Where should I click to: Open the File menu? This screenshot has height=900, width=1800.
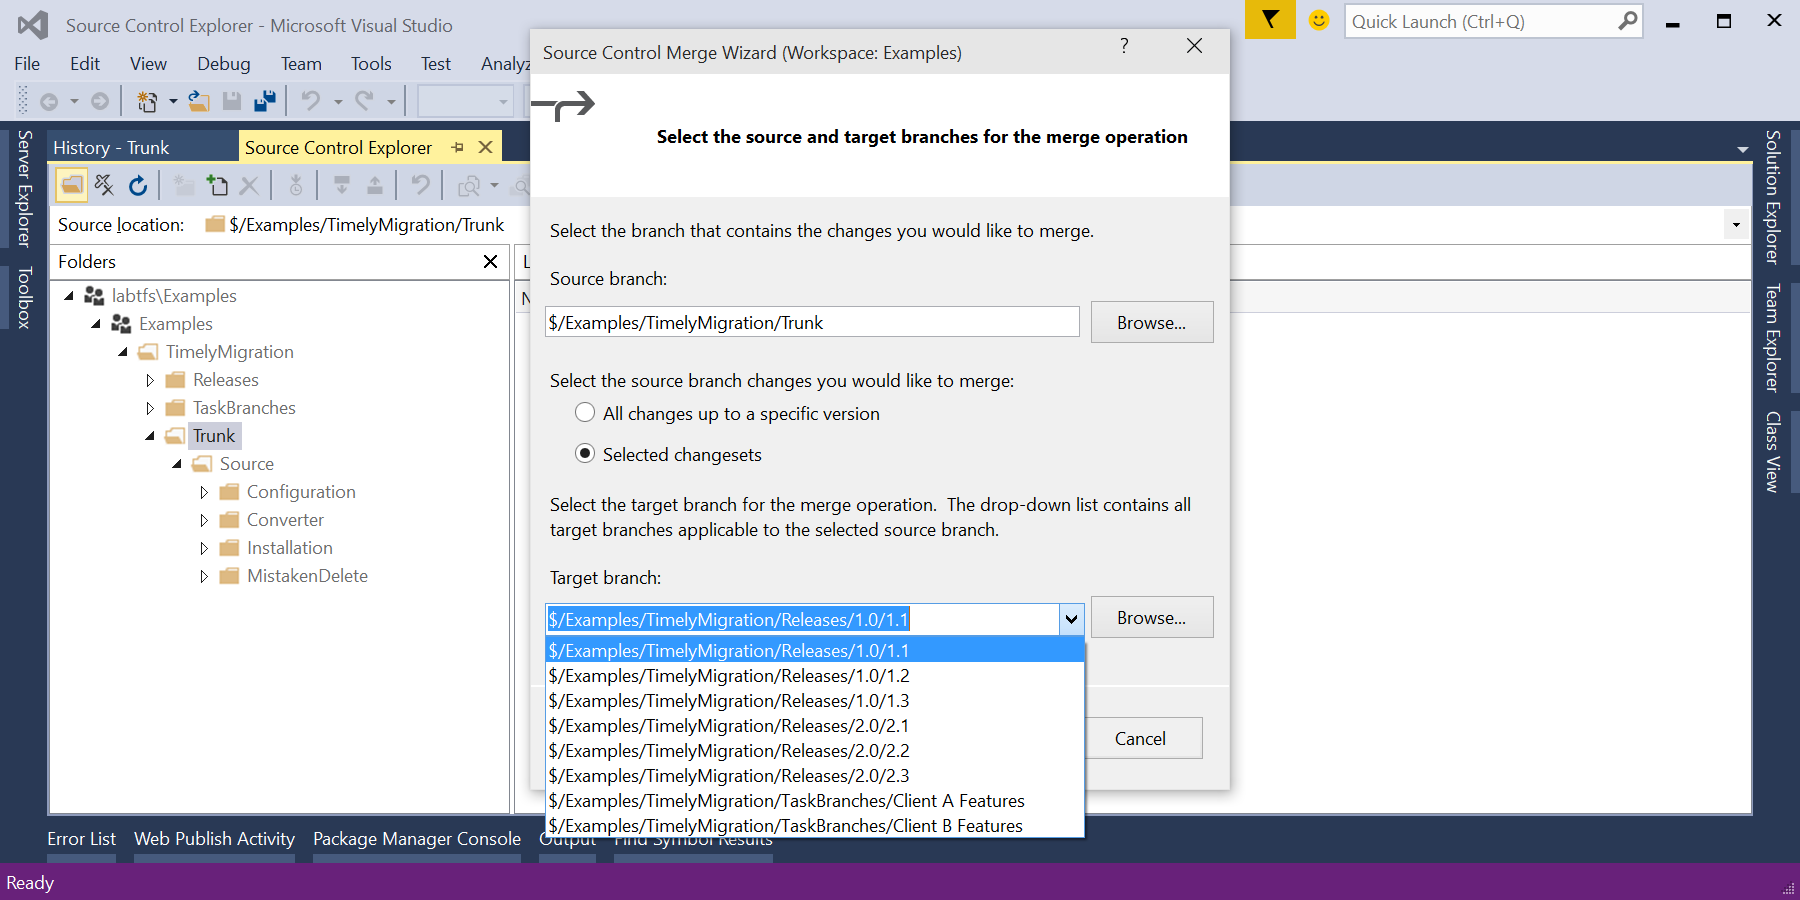(x=27, y=64)
